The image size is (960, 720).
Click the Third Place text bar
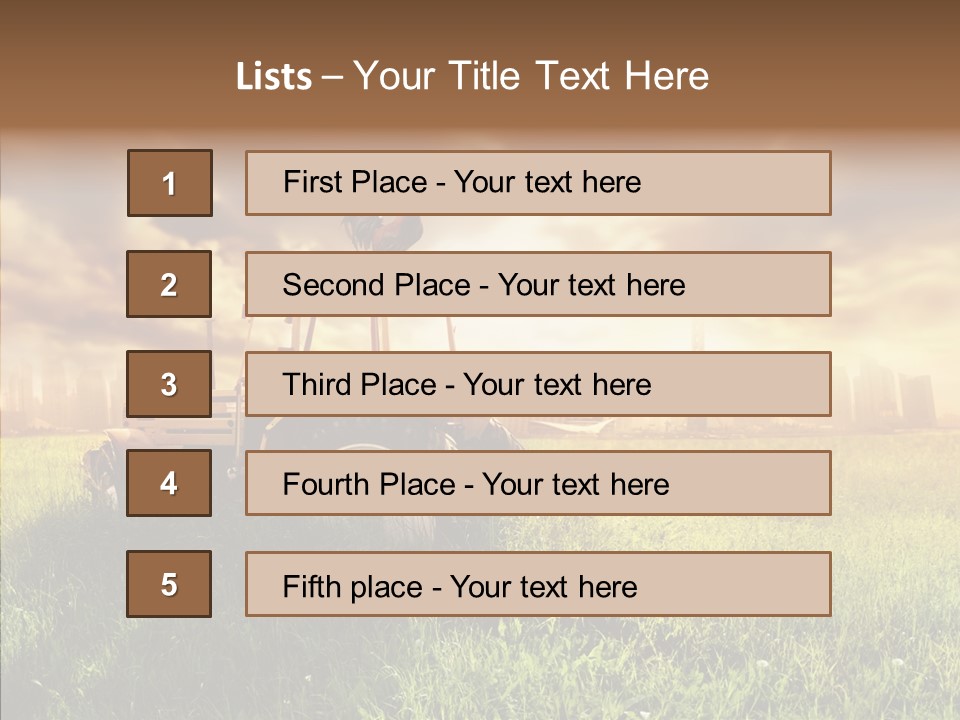[x=538, y=384]
